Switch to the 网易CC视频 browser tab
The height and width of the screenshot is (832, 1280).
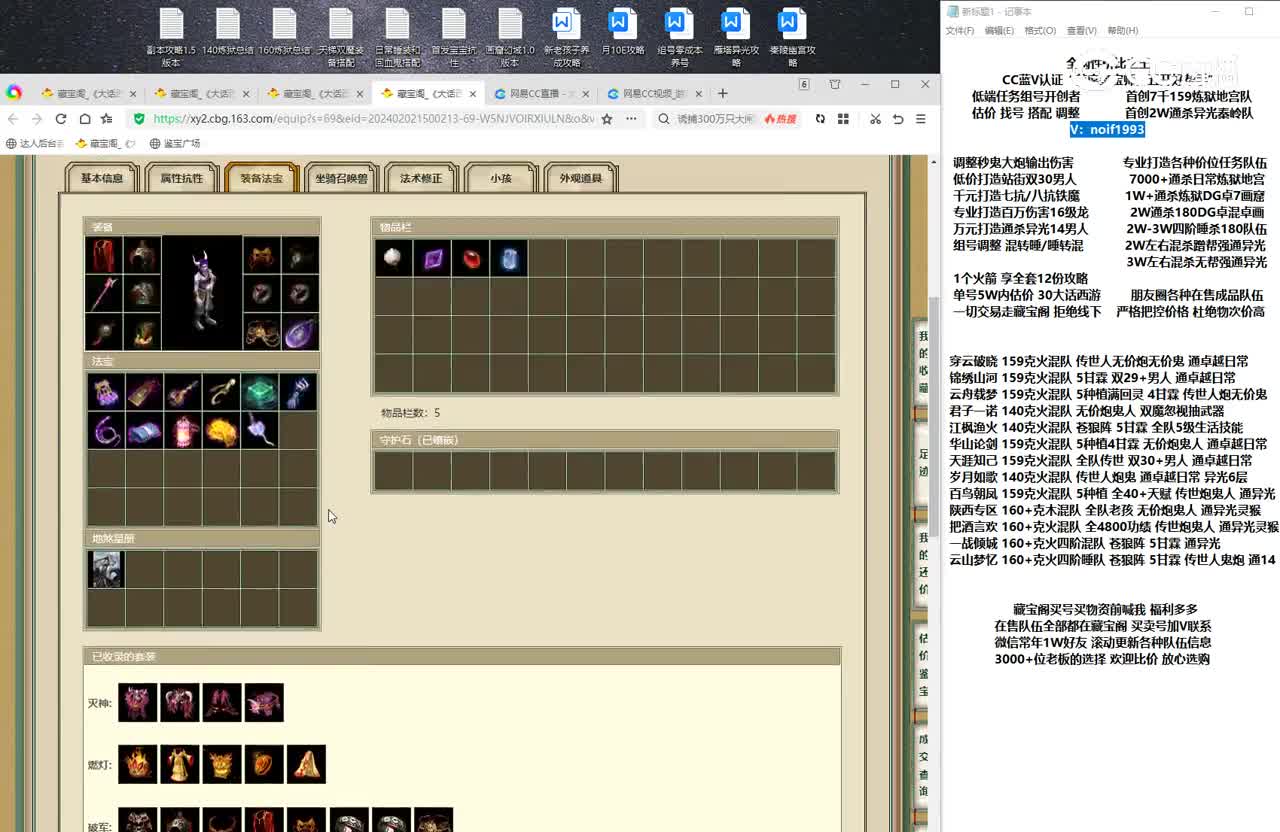[x=656, y=93]
